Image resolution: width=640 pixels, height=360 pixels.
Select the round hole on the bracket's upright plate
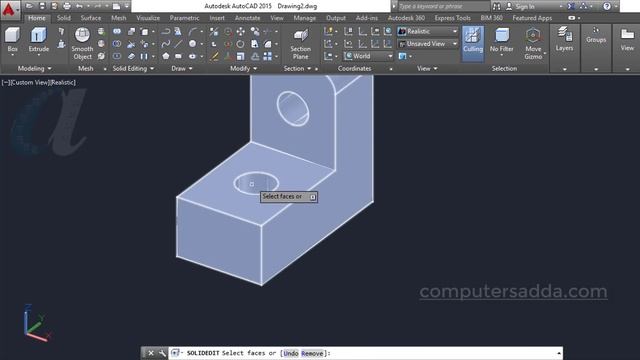tap(293, 109)
